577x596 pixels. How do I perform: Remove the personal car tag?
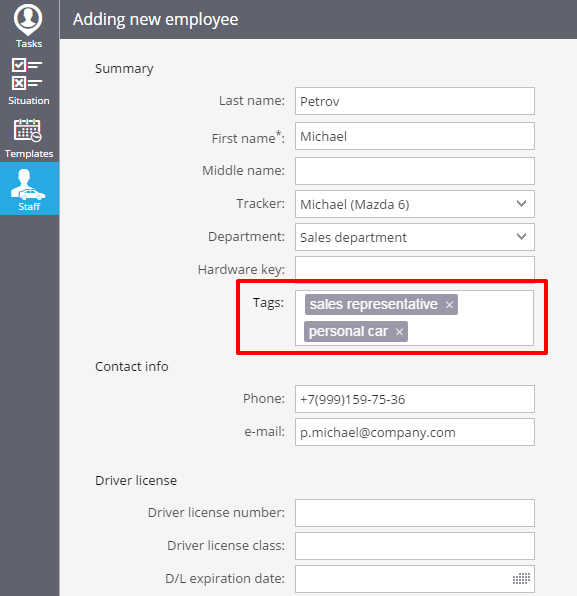click(399, 332)
